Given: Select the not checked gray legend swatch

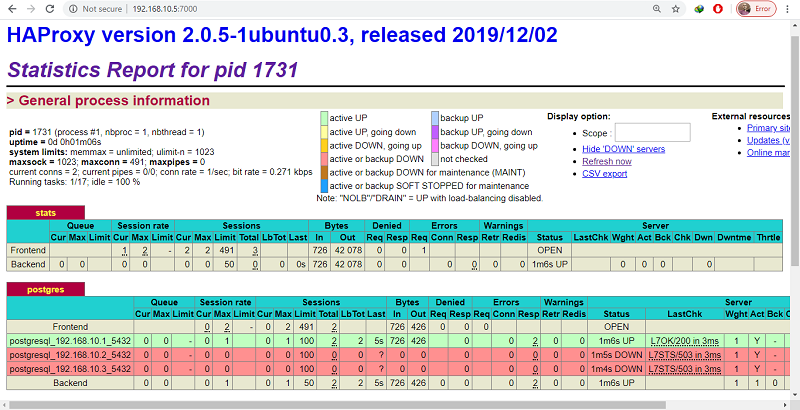Looking at the screenshot, I should click(x=435, y=159).
